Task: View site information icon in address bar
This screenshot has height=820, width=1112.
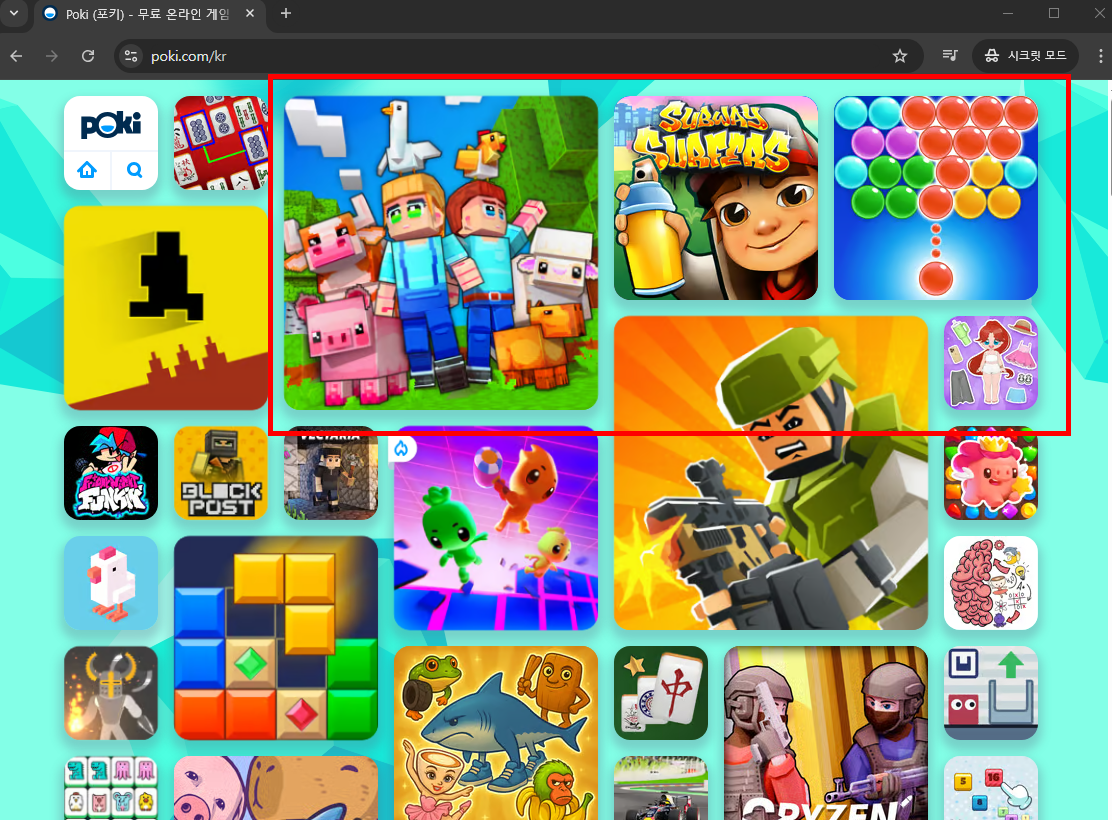Action: tap(131, 56)
